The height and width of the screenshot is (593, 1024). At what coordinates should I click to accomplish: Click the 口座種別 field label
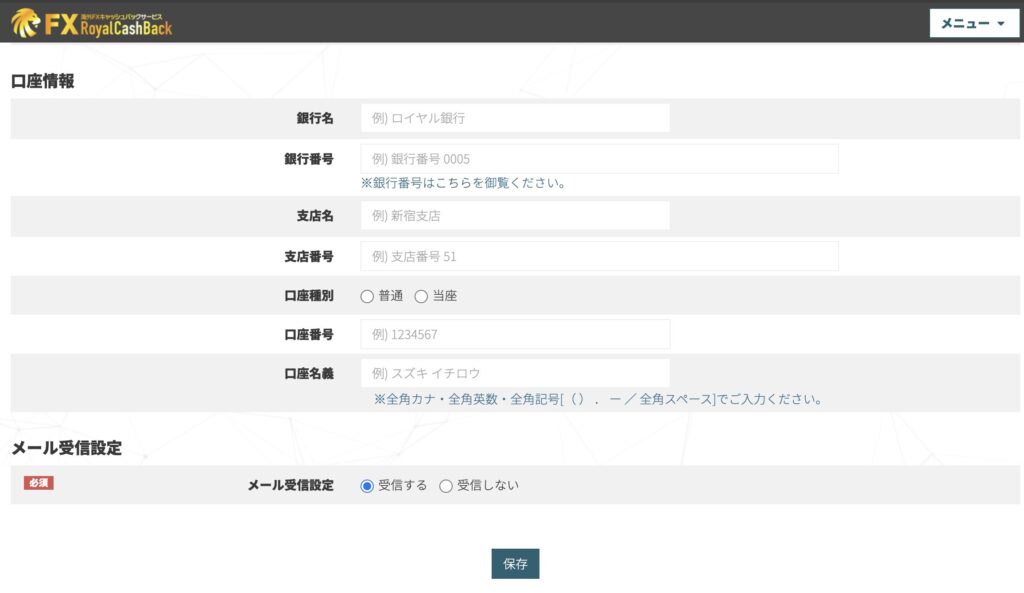click(309, 296)
